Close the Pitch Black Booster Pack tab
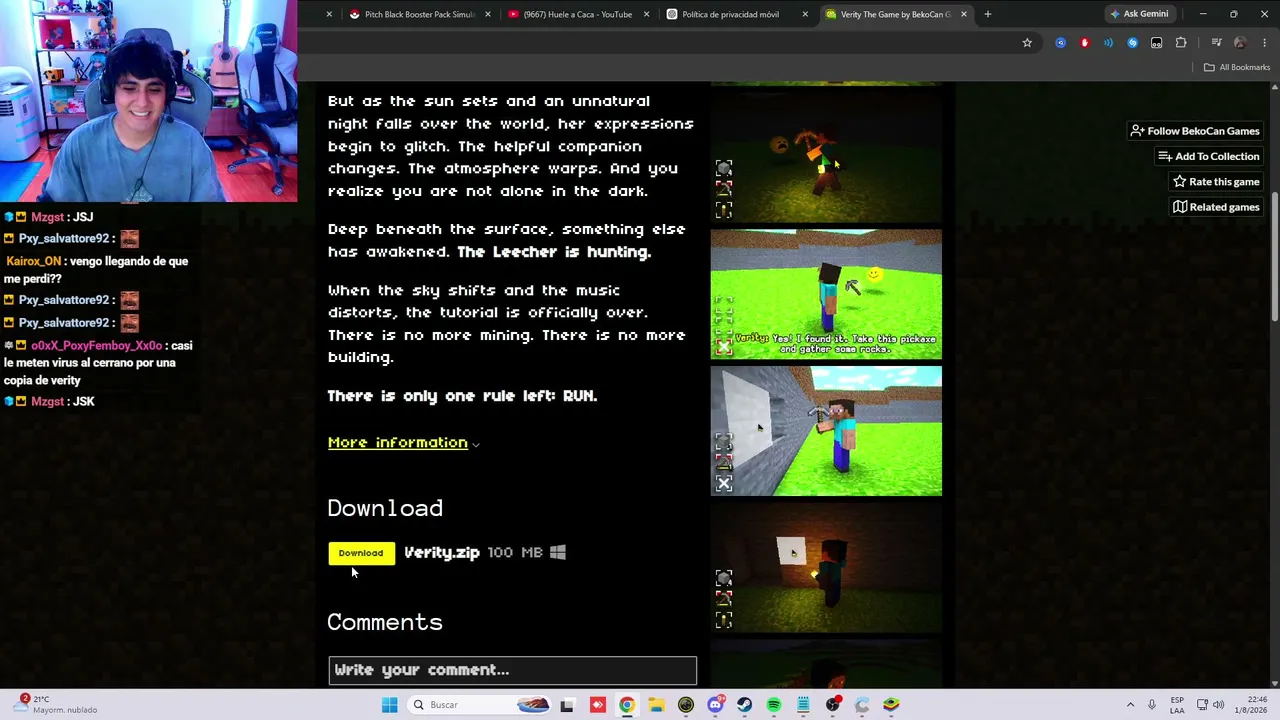The width and height of the screenshot is (1280, 720). tap(488, 14)
